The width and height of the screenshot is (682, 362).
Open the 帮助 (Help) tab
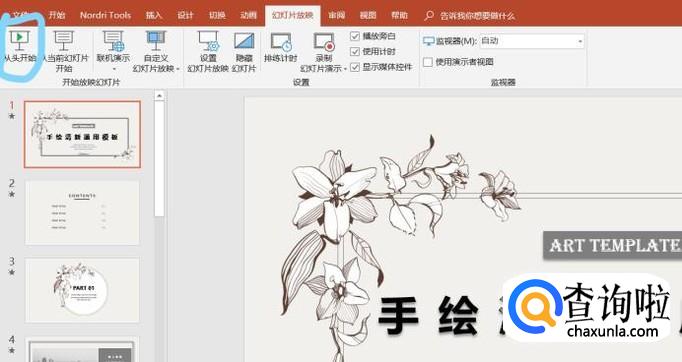pos(399,15)
